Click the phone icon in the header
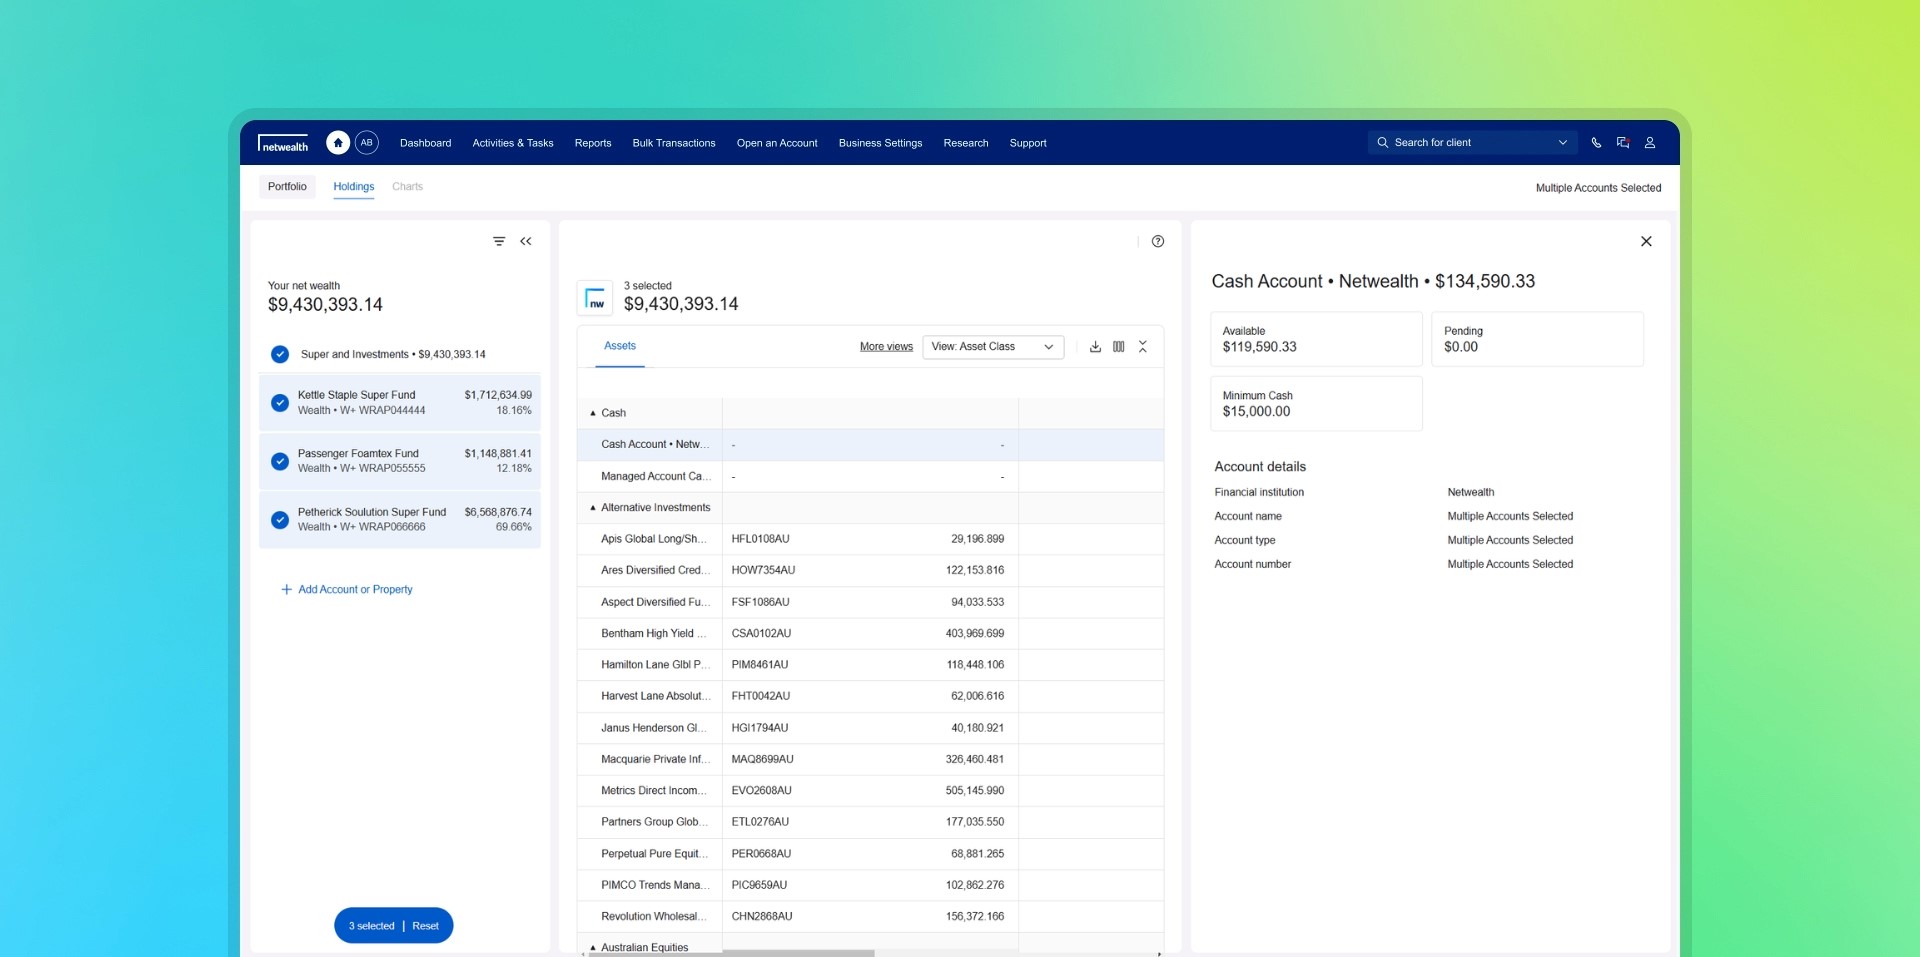The image size is (1920, 957). (x=1596, y=143)
